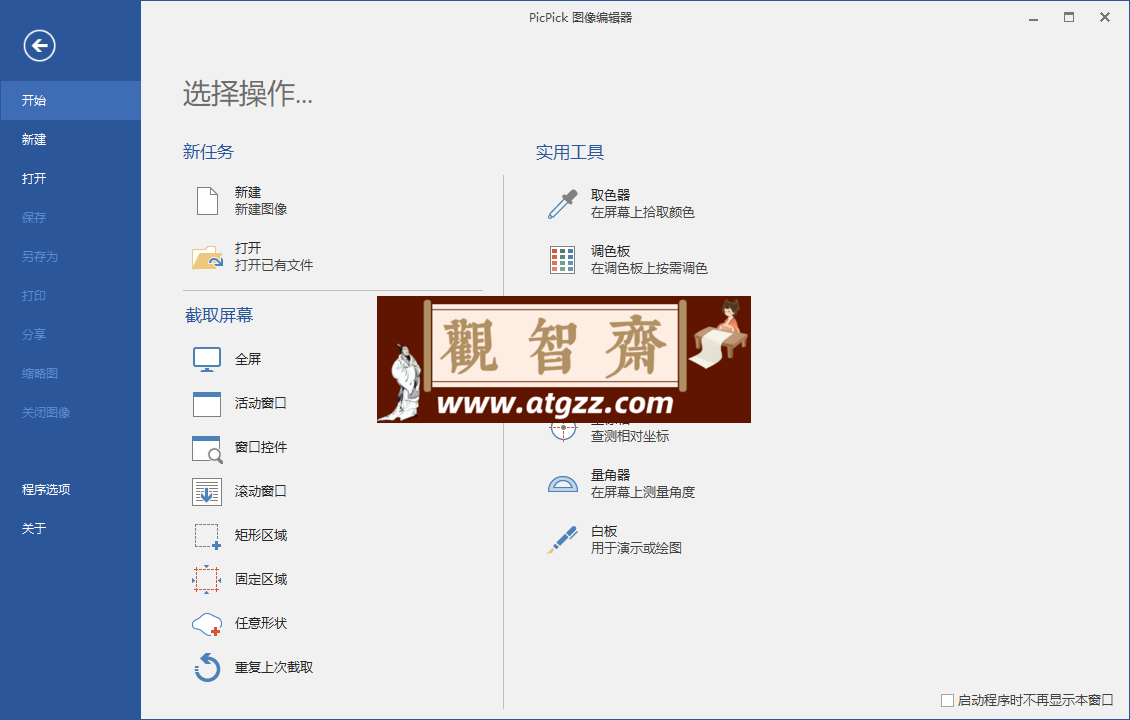Click the 滚动窗口 label
Screen dimensions: 1130x720
tap(261, 492)
